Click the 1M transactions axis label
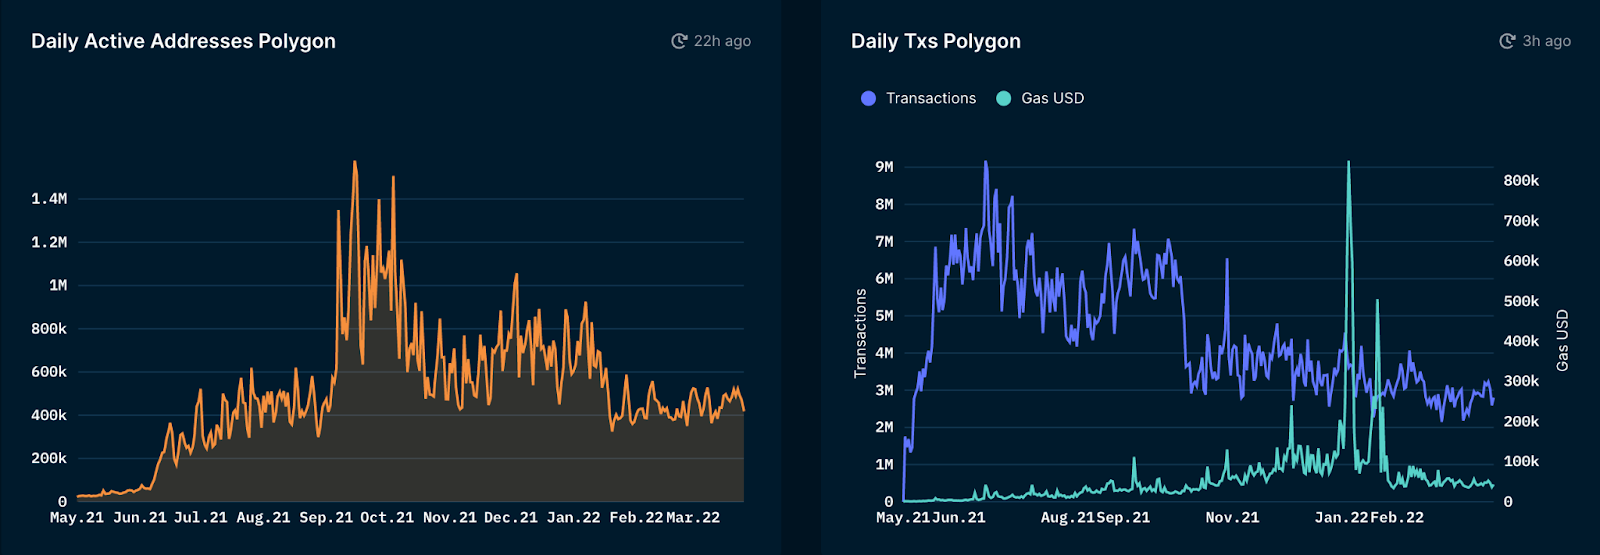The image size is (1600, 555). (x=884, y=464)
